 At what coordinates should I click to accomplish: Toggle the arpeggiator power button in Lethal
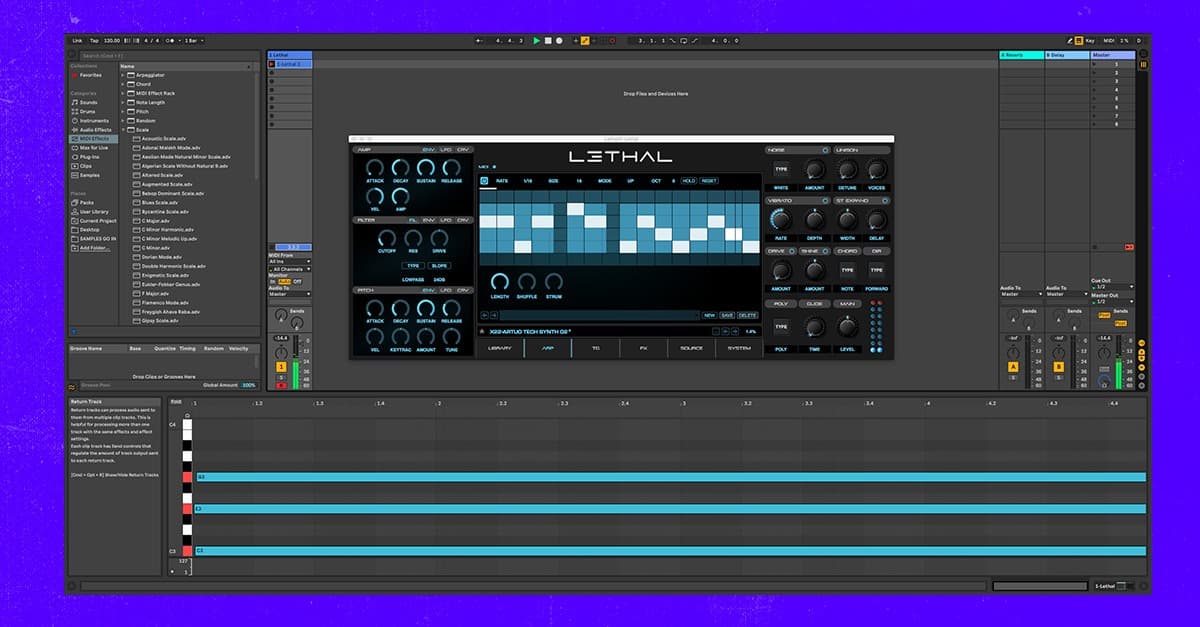click(x=484, y=181)
